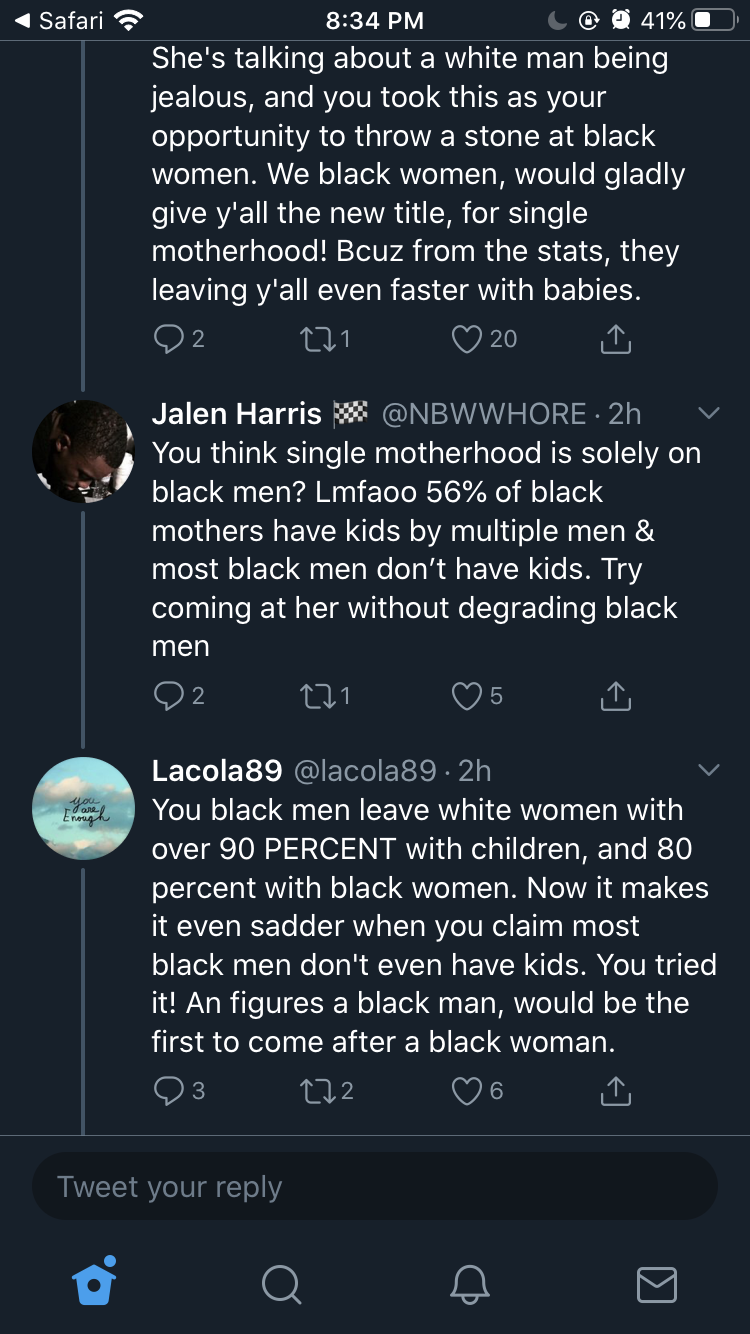Retweet Lacola89's tweet with 2 retweets
This screenshot has width=750, height=1334.
click(316, 1090)
